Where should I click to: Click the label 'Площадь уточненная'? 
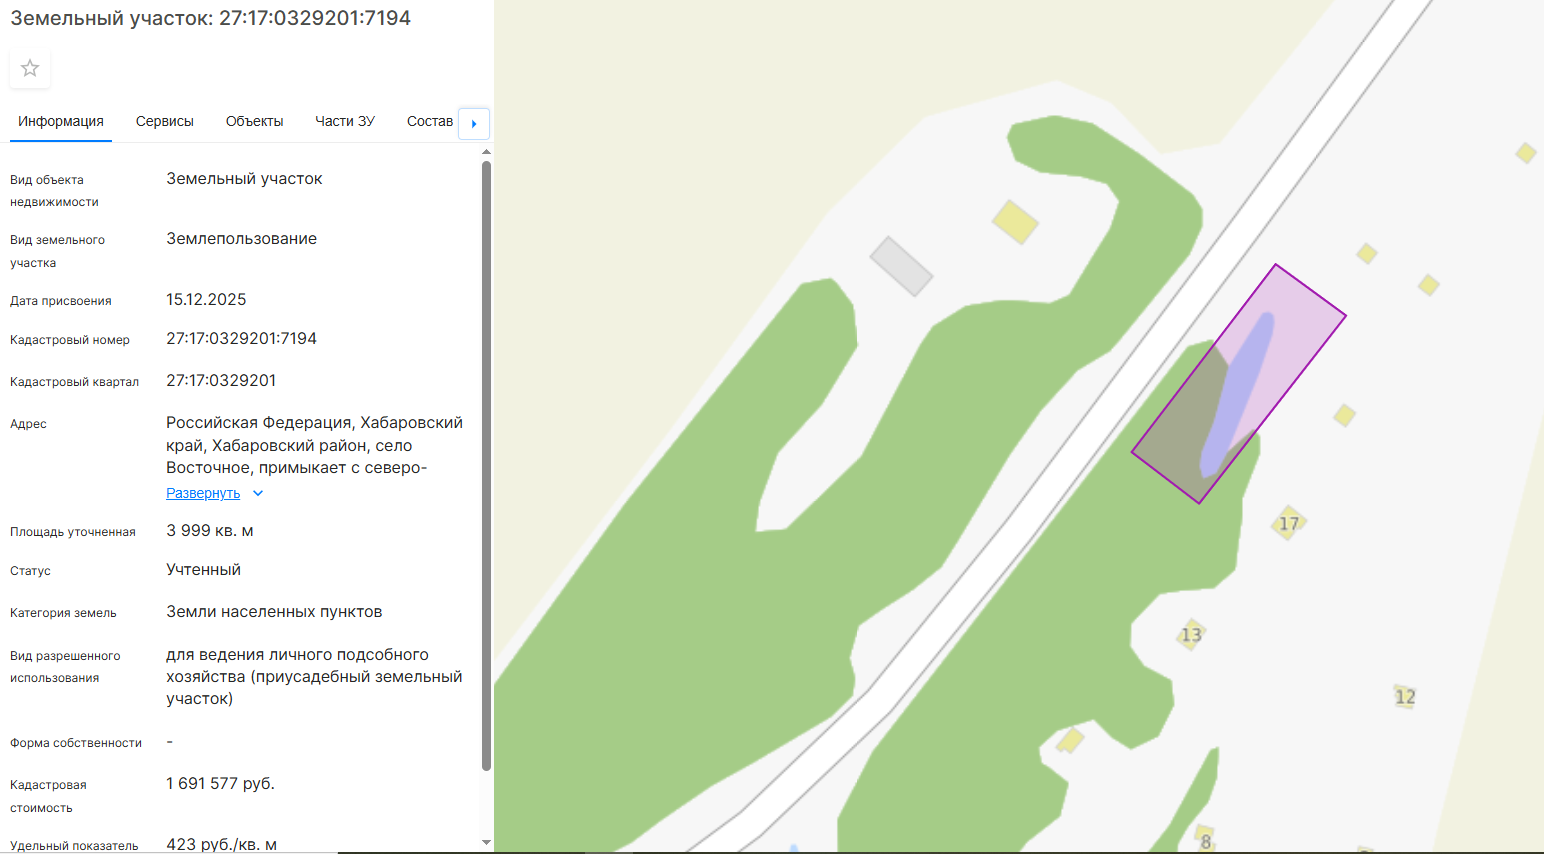73,532
